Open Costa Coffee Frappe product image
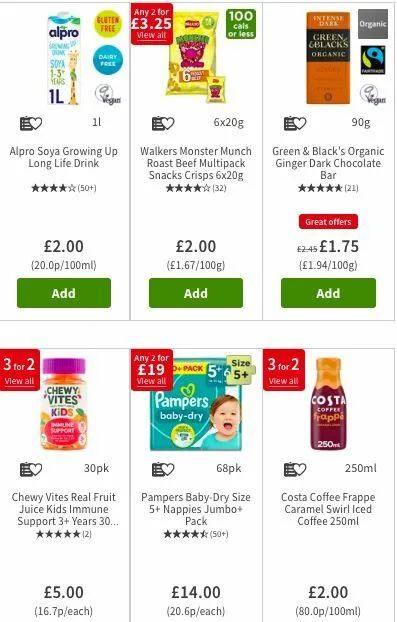 pos(328,404)
